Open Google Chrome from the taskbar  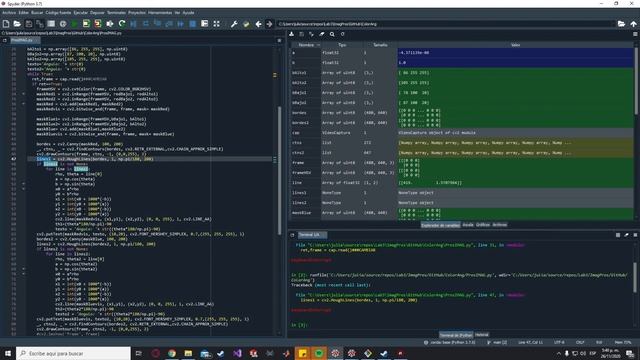pyautogui.click(x=172, y=353)
